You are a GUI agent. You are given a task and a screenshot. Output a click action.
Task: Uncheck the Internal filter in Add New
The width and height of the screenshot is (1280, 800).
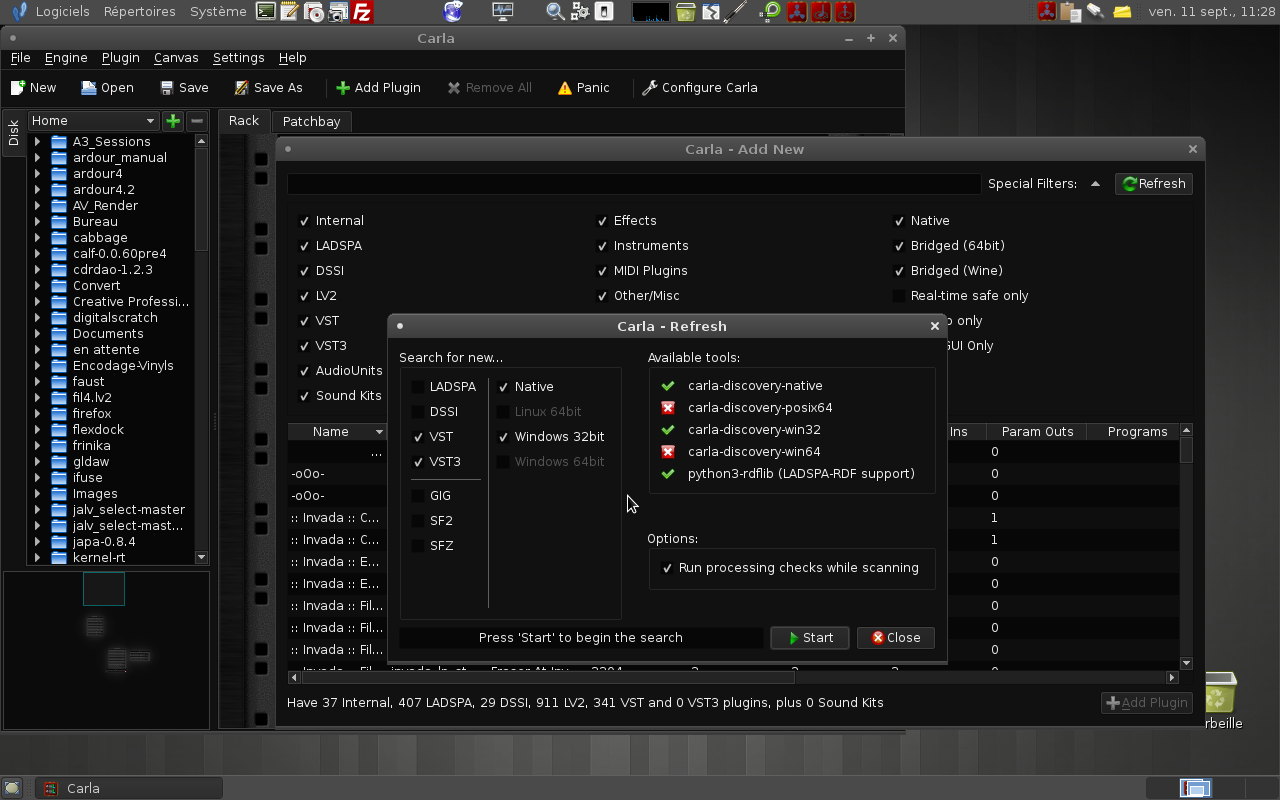point(304,221)
